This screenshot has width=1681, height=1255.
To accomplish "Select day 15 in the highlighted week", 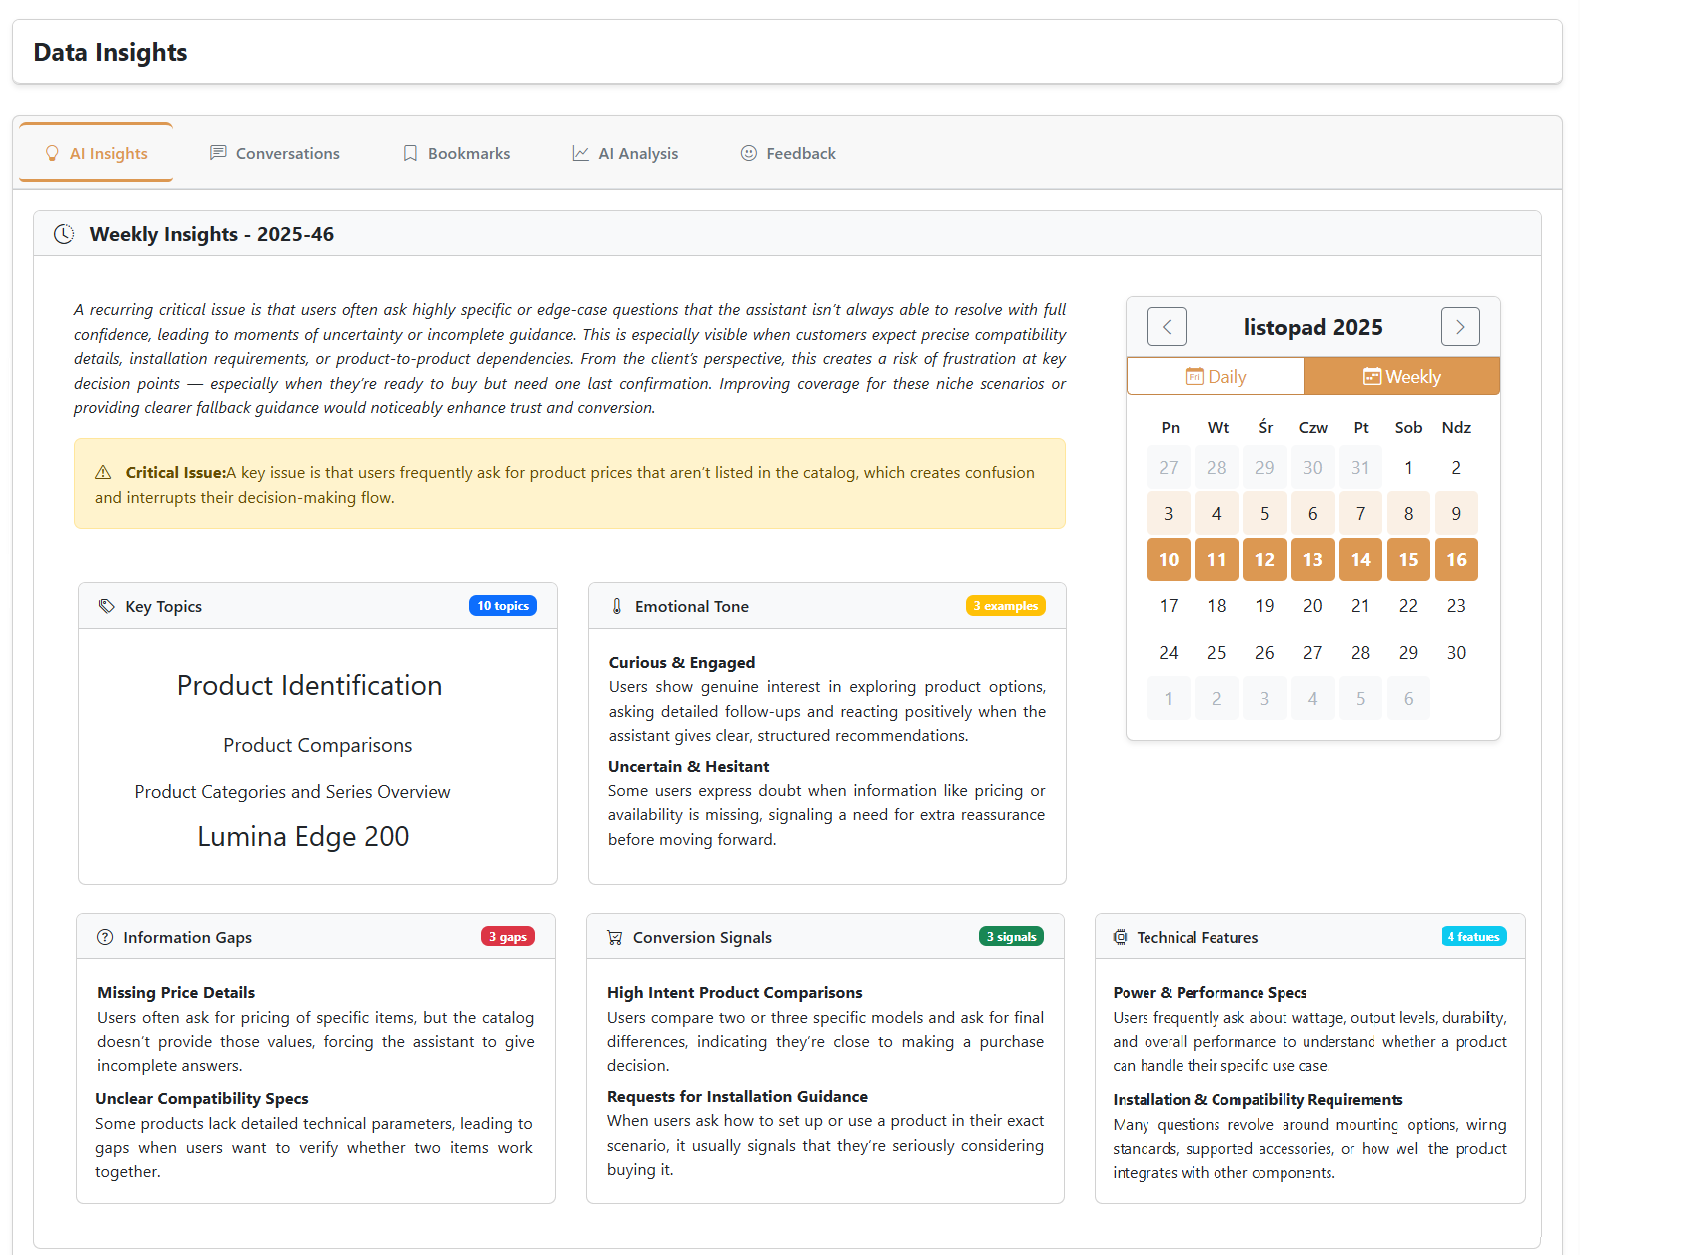I will pos(1408,559).
